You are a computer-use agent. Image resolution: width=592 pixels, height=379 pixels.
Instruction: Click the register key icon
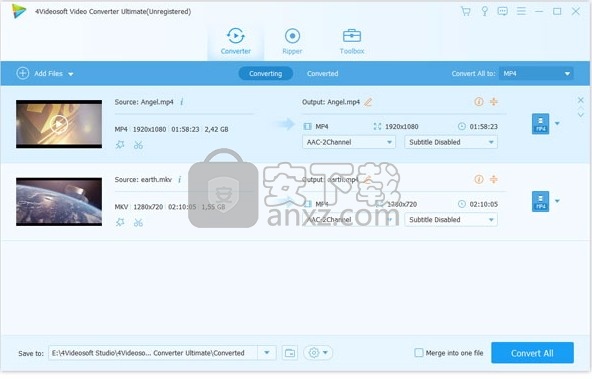(x=484, y=11)
